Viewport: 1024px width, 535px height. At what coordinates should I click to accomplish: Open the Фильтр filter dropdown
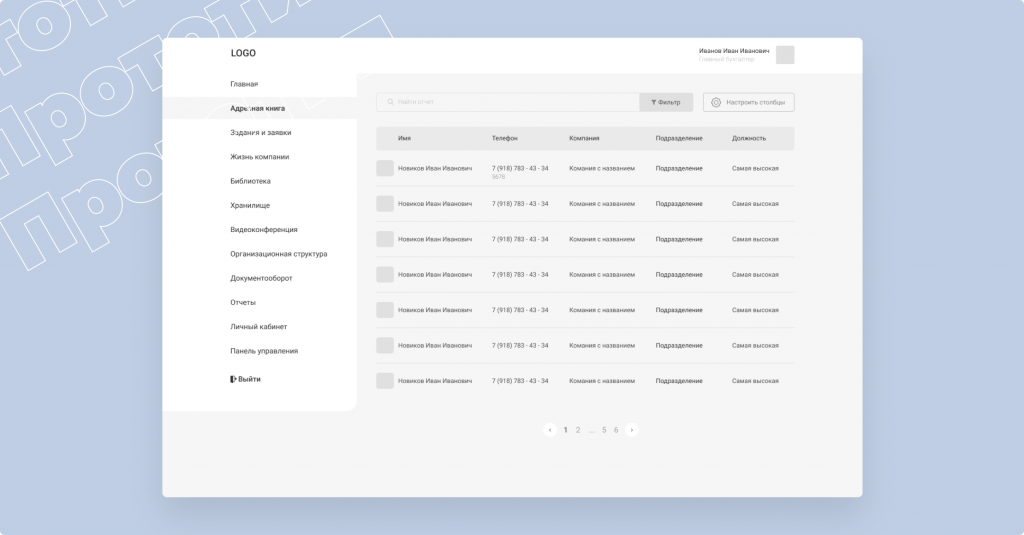[666, 102]
